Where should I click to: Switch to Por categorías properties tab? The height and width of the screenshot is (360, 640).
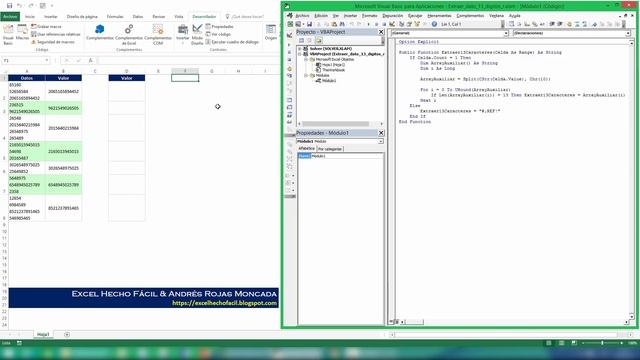(330, 149)
